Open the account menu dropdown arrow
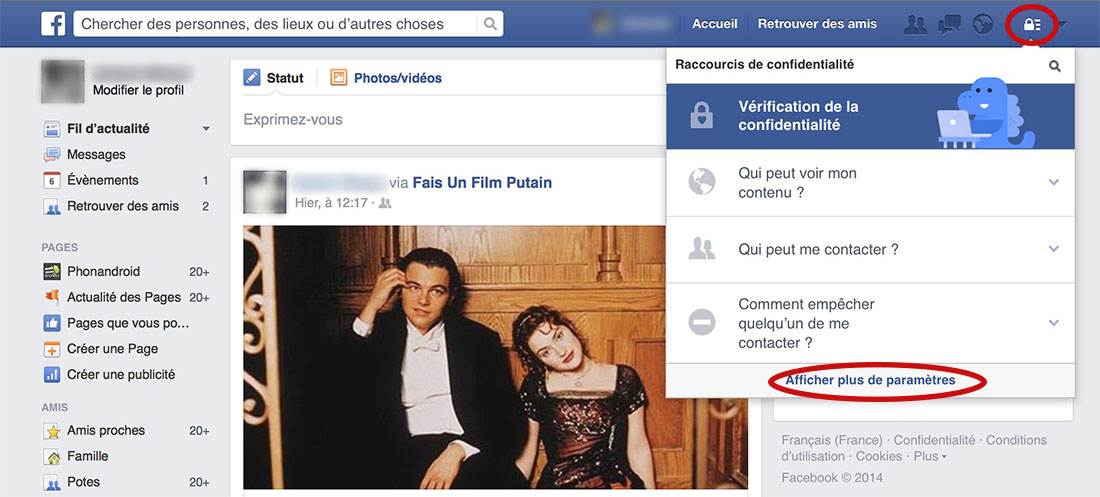 click(x=1061, y=25)
